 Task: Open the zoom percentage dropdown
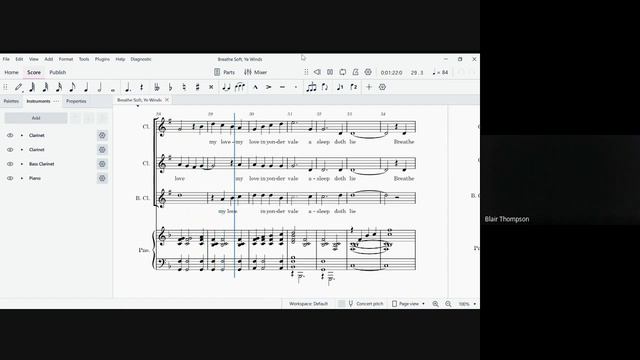(467, 304)
